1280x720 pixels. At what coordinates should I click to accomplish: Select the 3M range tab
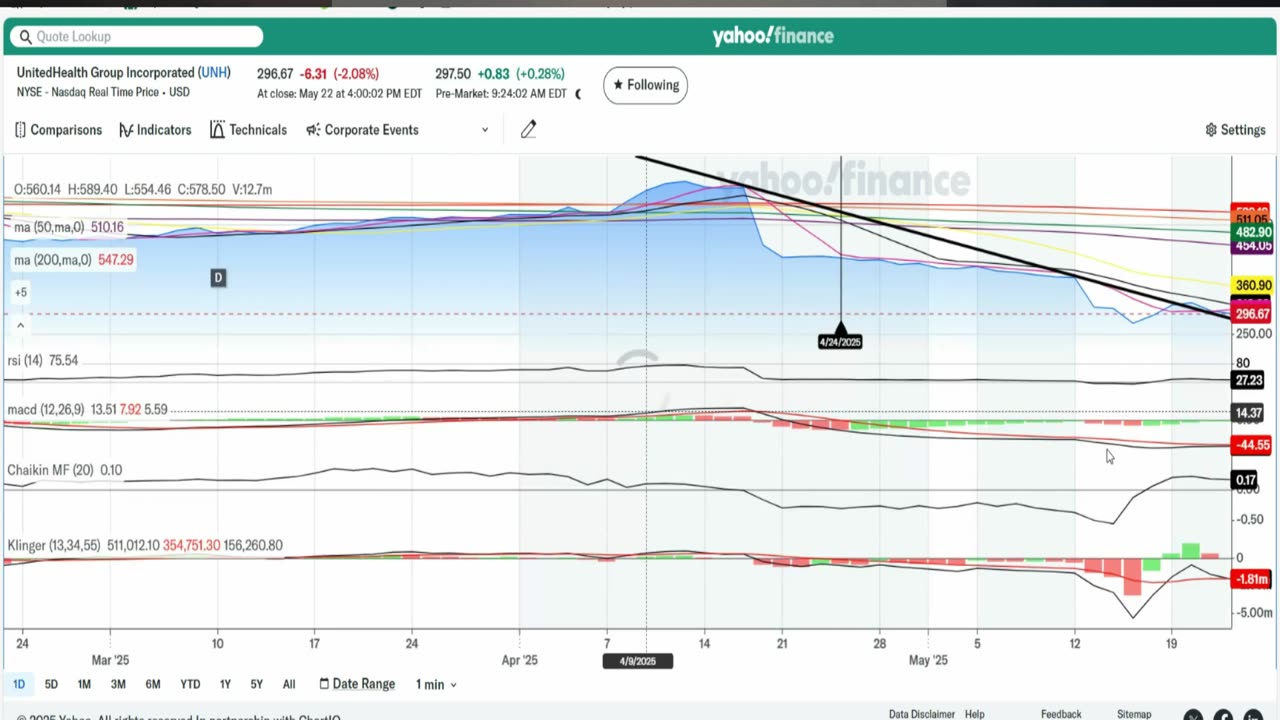pos(118,684)
